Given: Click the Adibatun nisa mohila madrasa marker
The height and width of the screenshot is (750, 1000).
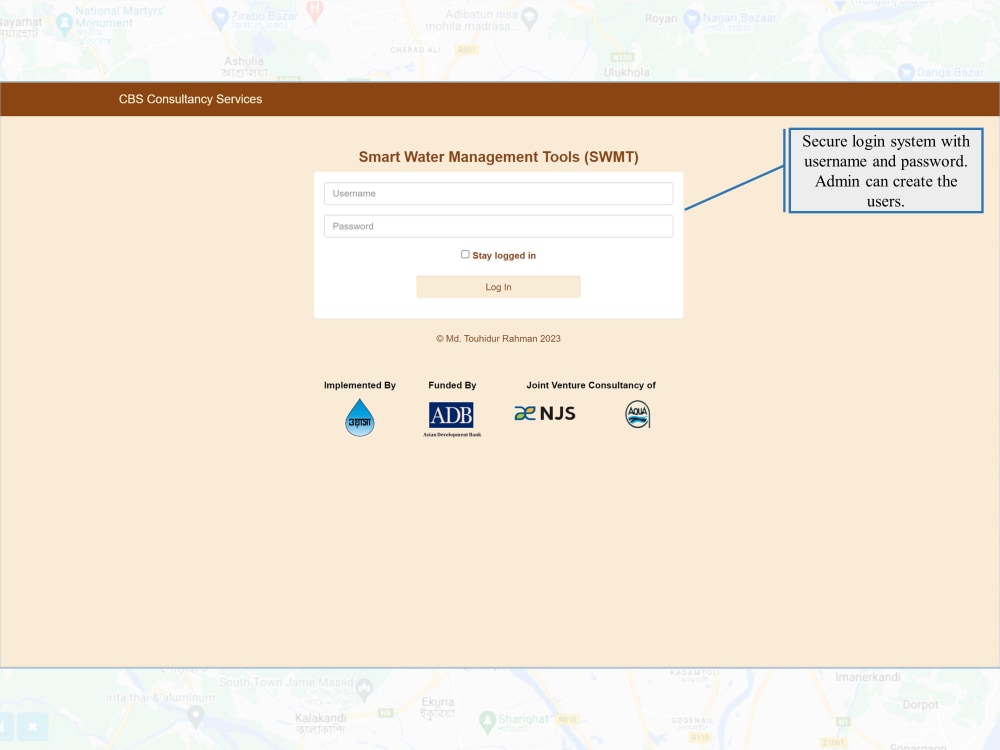Looking at the screenshot, I should point(529,17).
